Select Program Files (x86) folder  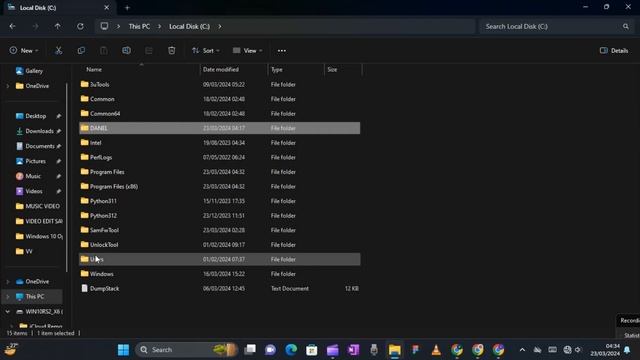220,187
